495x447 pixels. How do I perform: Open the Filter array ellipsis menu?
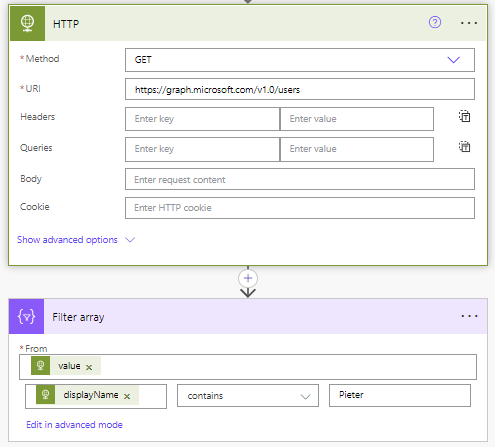point(469,316)
